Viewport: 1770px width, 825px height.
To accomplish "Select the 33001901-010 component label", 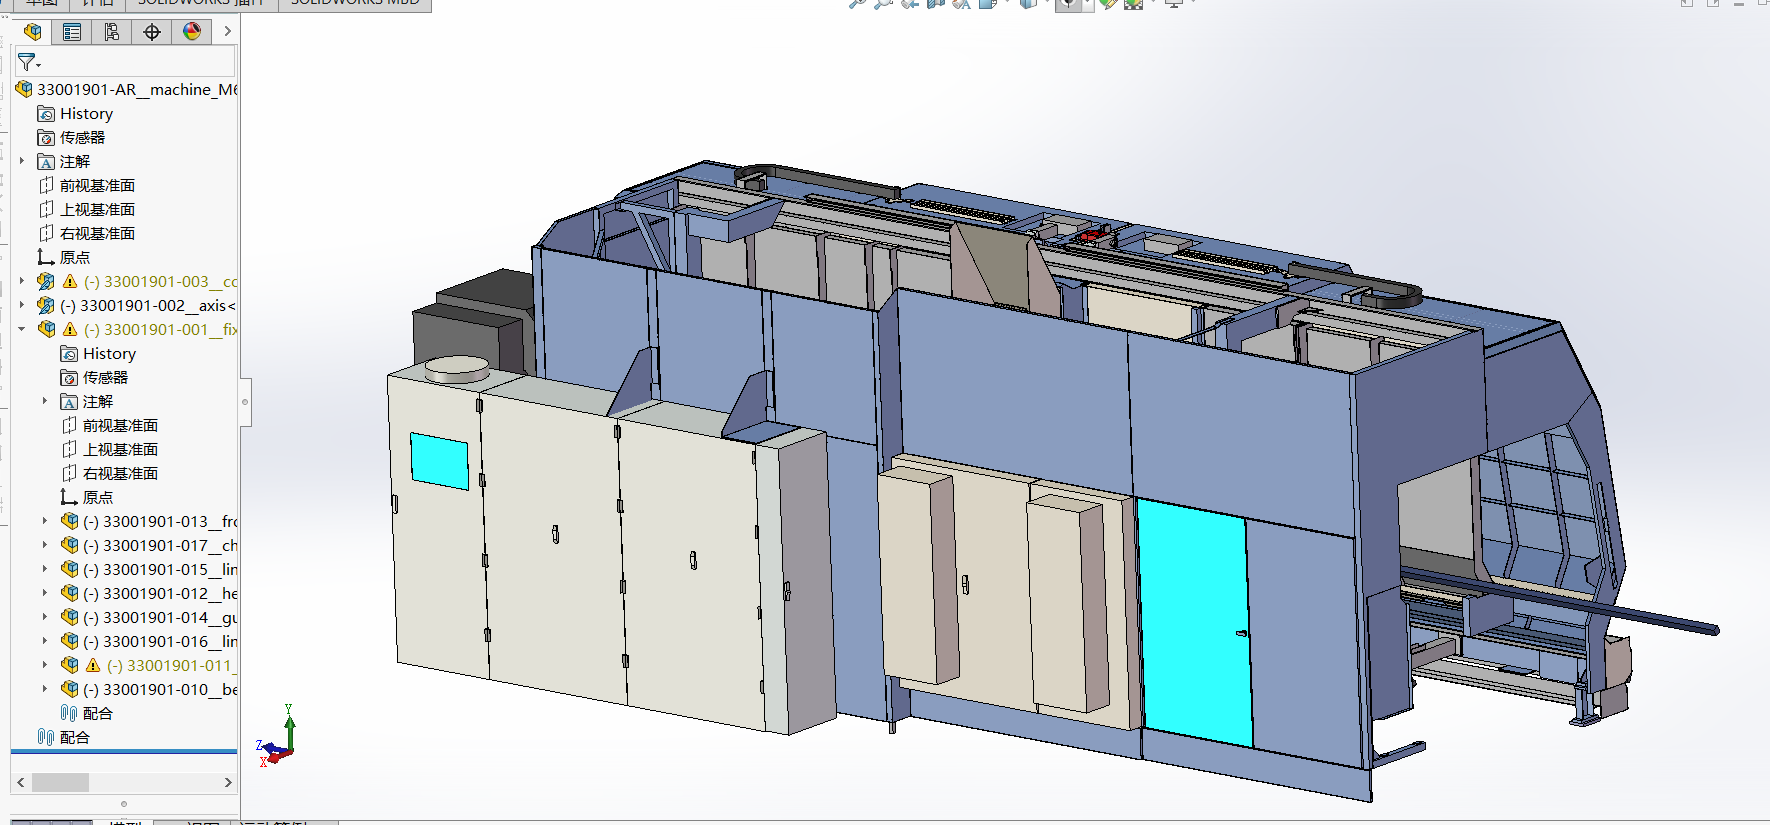I will coord(160,689).
